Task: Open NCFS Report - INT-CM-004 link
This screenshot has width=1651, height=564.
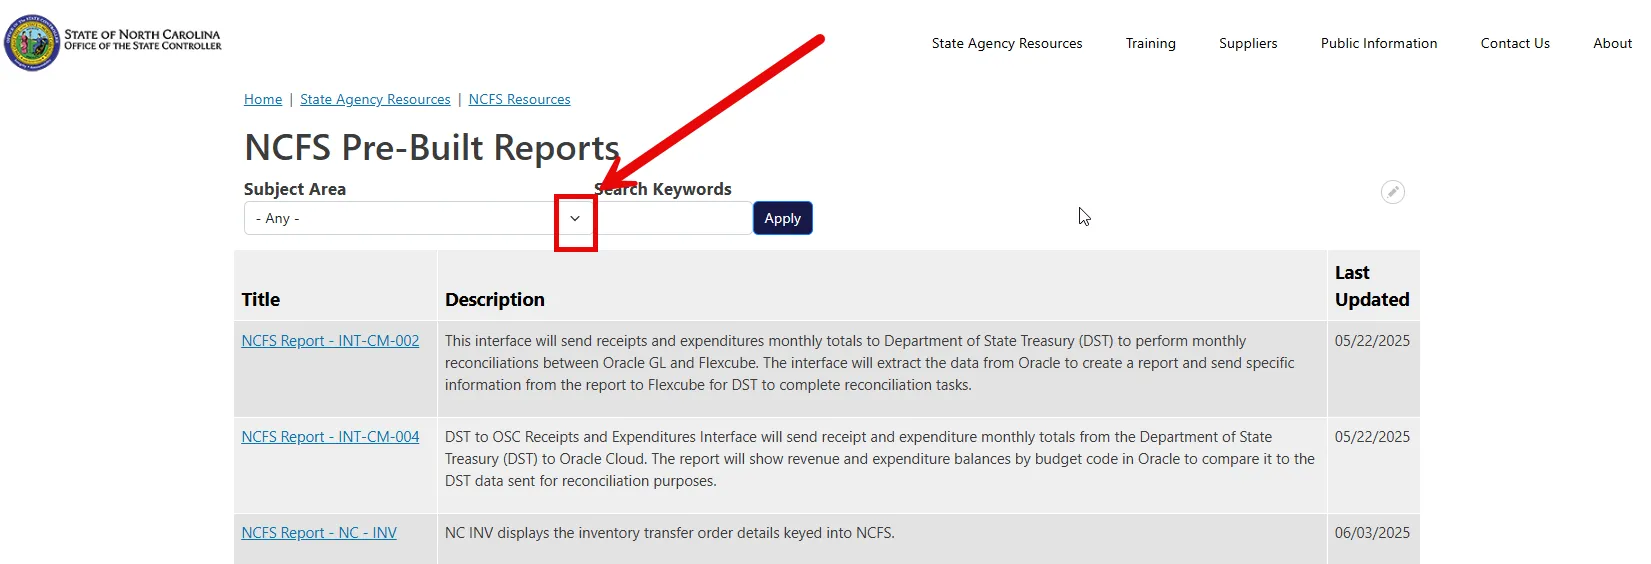Action: tap(330, 437)
